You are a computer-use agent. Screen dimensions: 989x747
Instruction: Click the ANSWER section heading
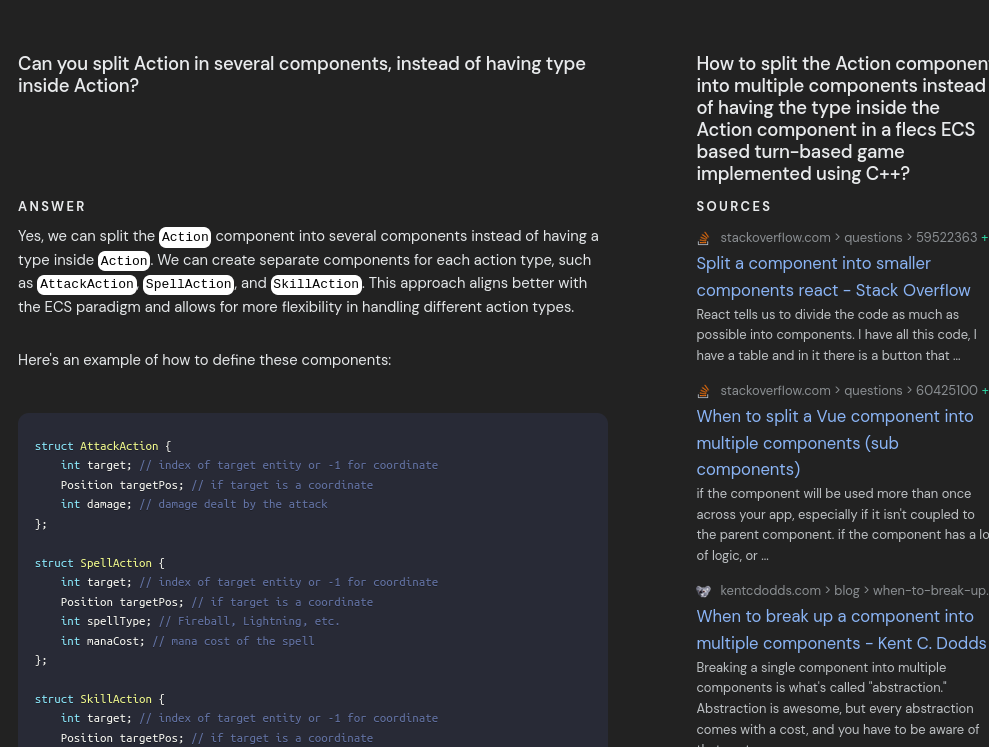pyautogui.click(x=52, y=207)
